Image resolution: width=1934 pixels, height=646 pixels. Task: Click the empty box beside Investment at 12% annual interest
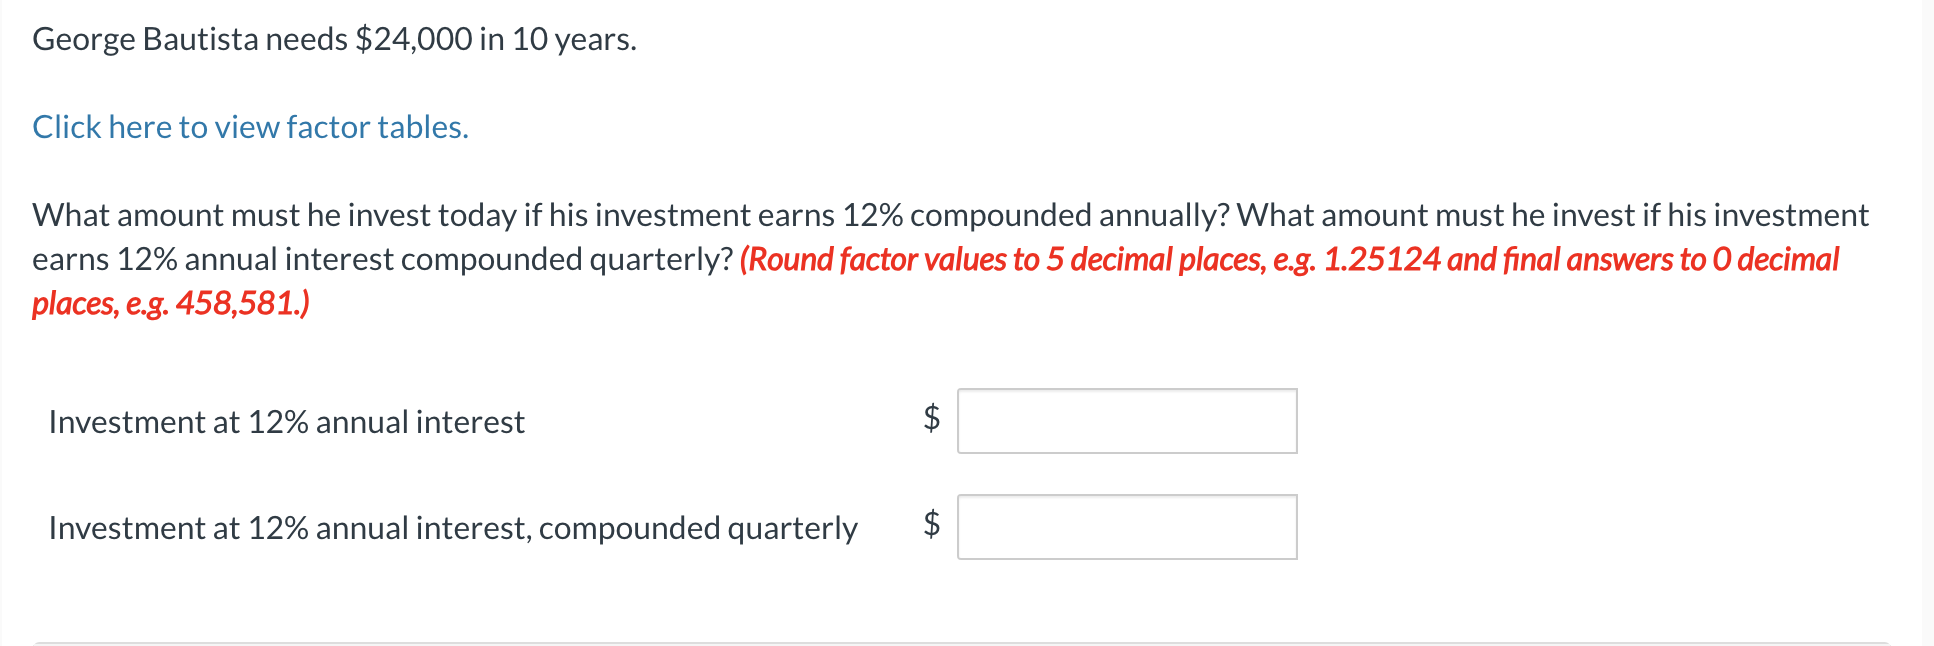[x=1126, y=421]
